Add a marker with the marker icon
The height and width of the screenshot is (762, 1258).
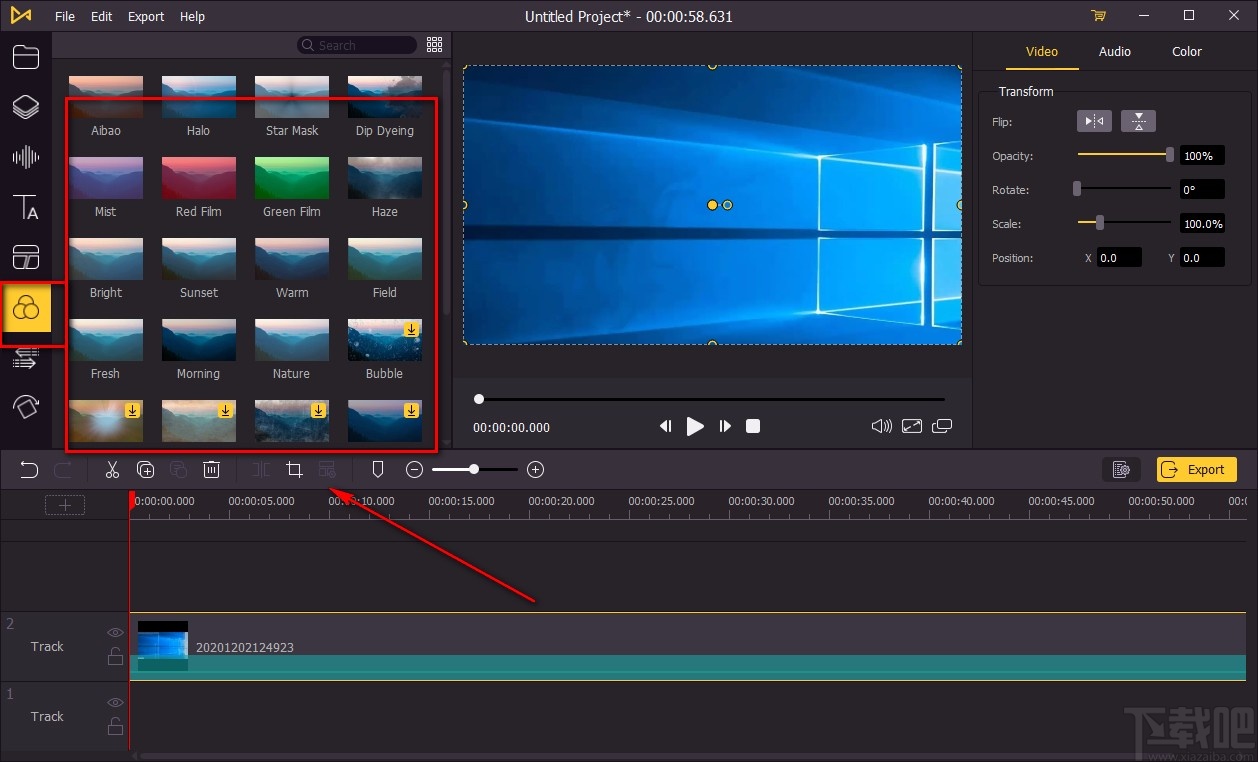tap(378, 470)
